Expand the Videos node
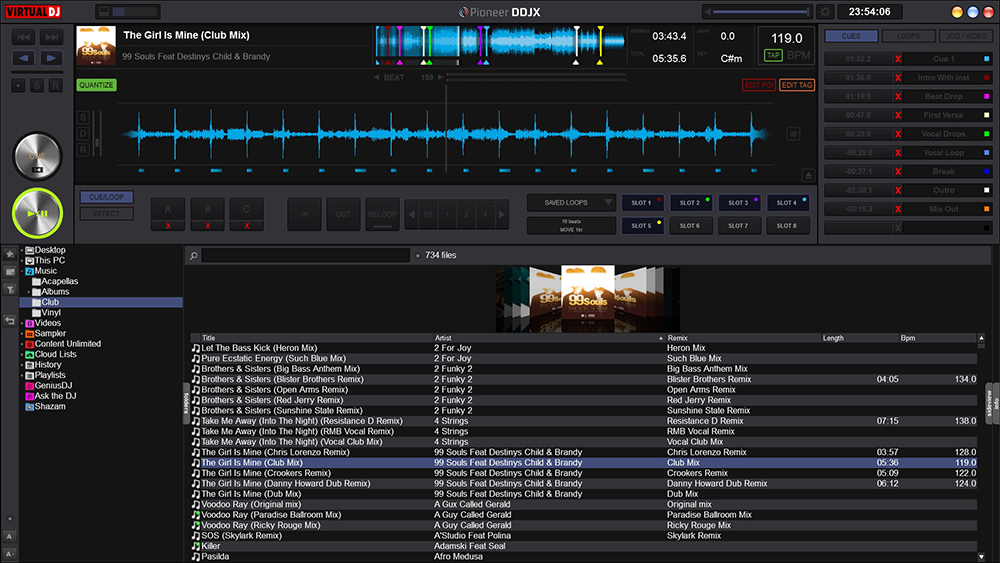The height and width of the screenshot is (563, 1000). coord(22,323)
